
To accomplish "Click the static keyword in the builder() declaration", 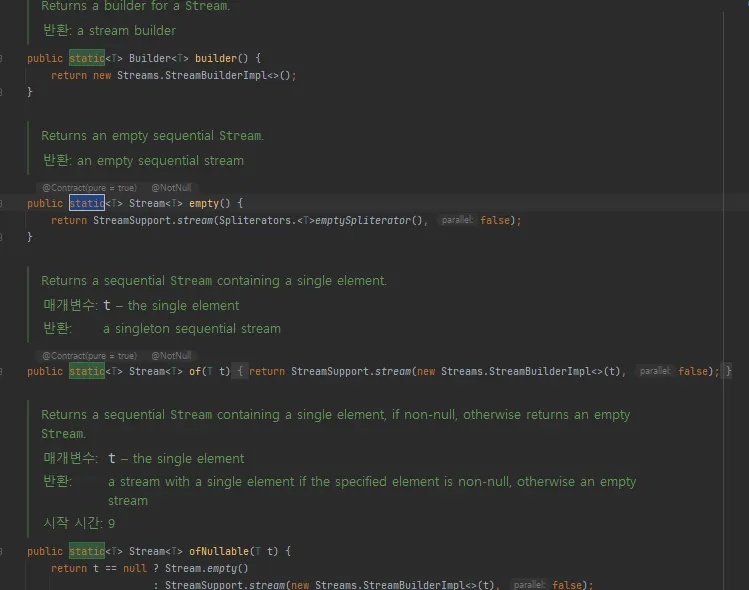I will point(87,58).
